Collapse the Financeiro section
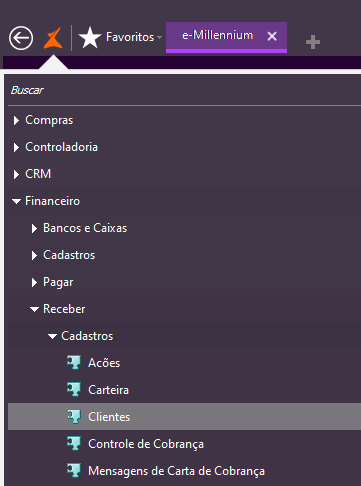 tap(16, 201)
